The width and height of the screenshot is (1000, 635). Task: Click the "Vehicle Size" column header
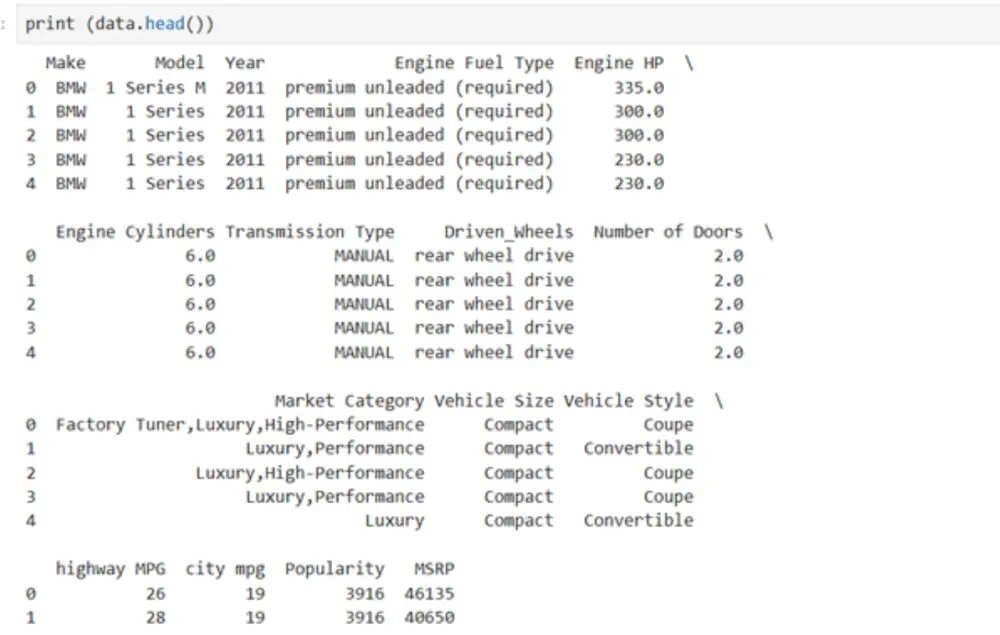click(494, 401)
